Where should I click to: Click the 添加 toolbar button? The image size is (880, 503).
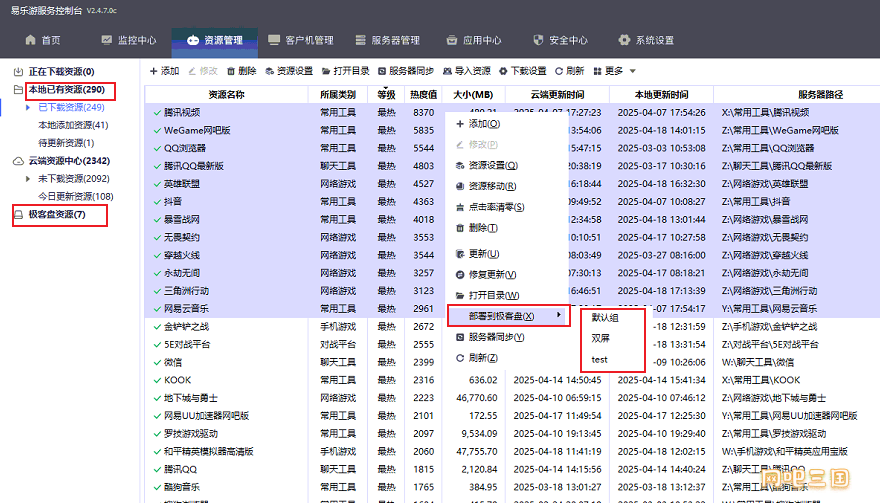[x=164, y=71]
